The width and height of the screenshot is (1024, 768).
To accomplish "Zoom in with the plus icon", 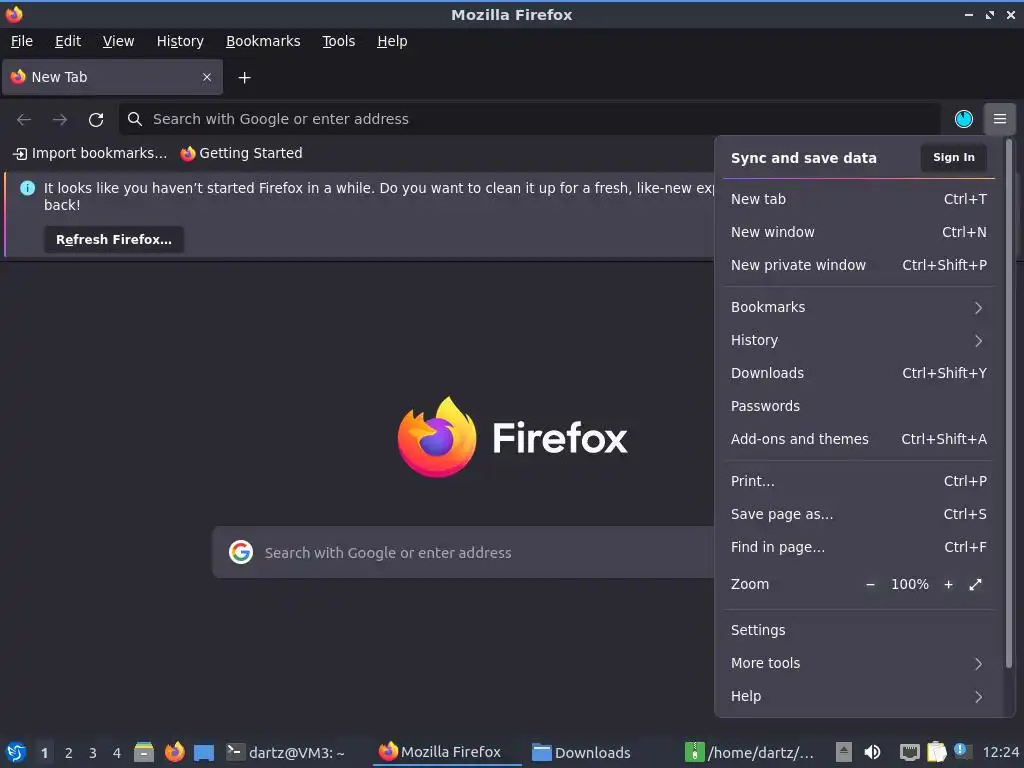I will 948,584.
